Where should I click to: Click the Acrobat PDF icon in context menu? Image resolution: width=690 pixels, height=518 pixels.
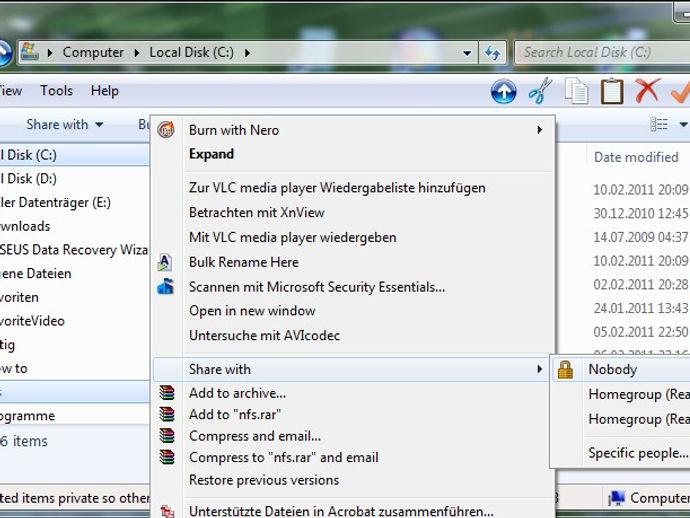[x=167, y=511]
